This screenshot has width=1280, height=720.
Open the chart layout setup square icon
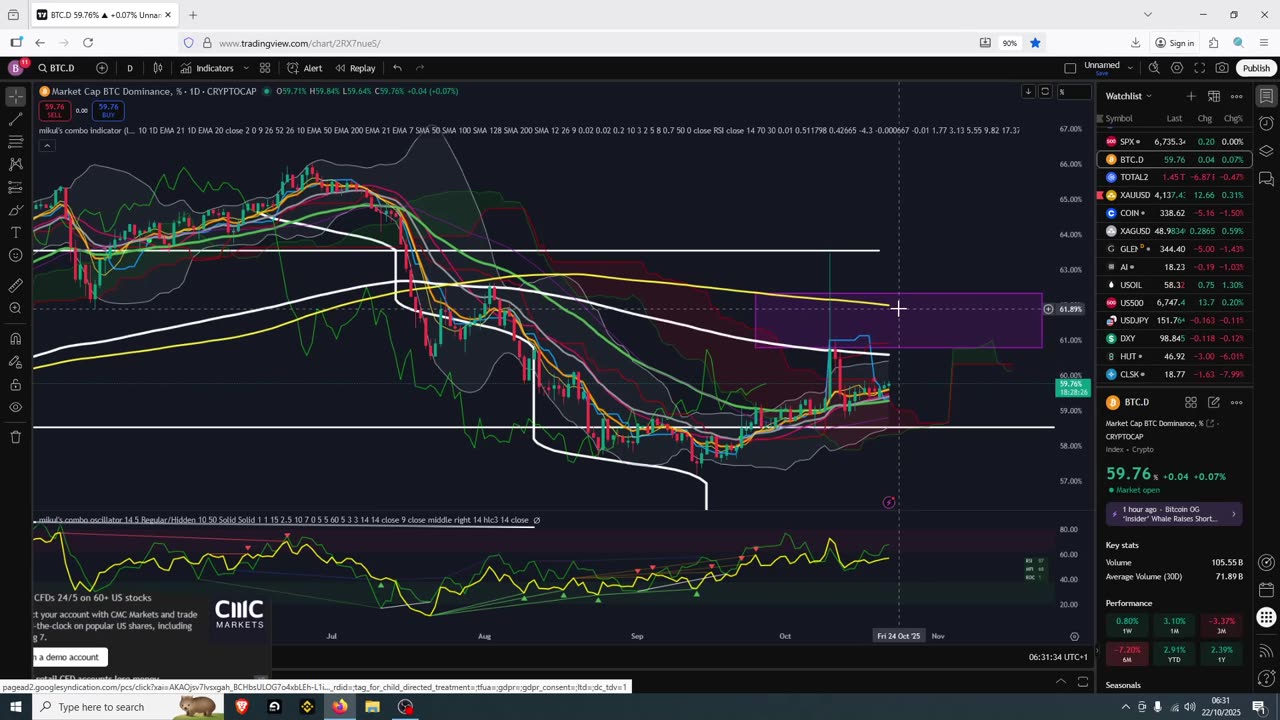coord(1070,68)
